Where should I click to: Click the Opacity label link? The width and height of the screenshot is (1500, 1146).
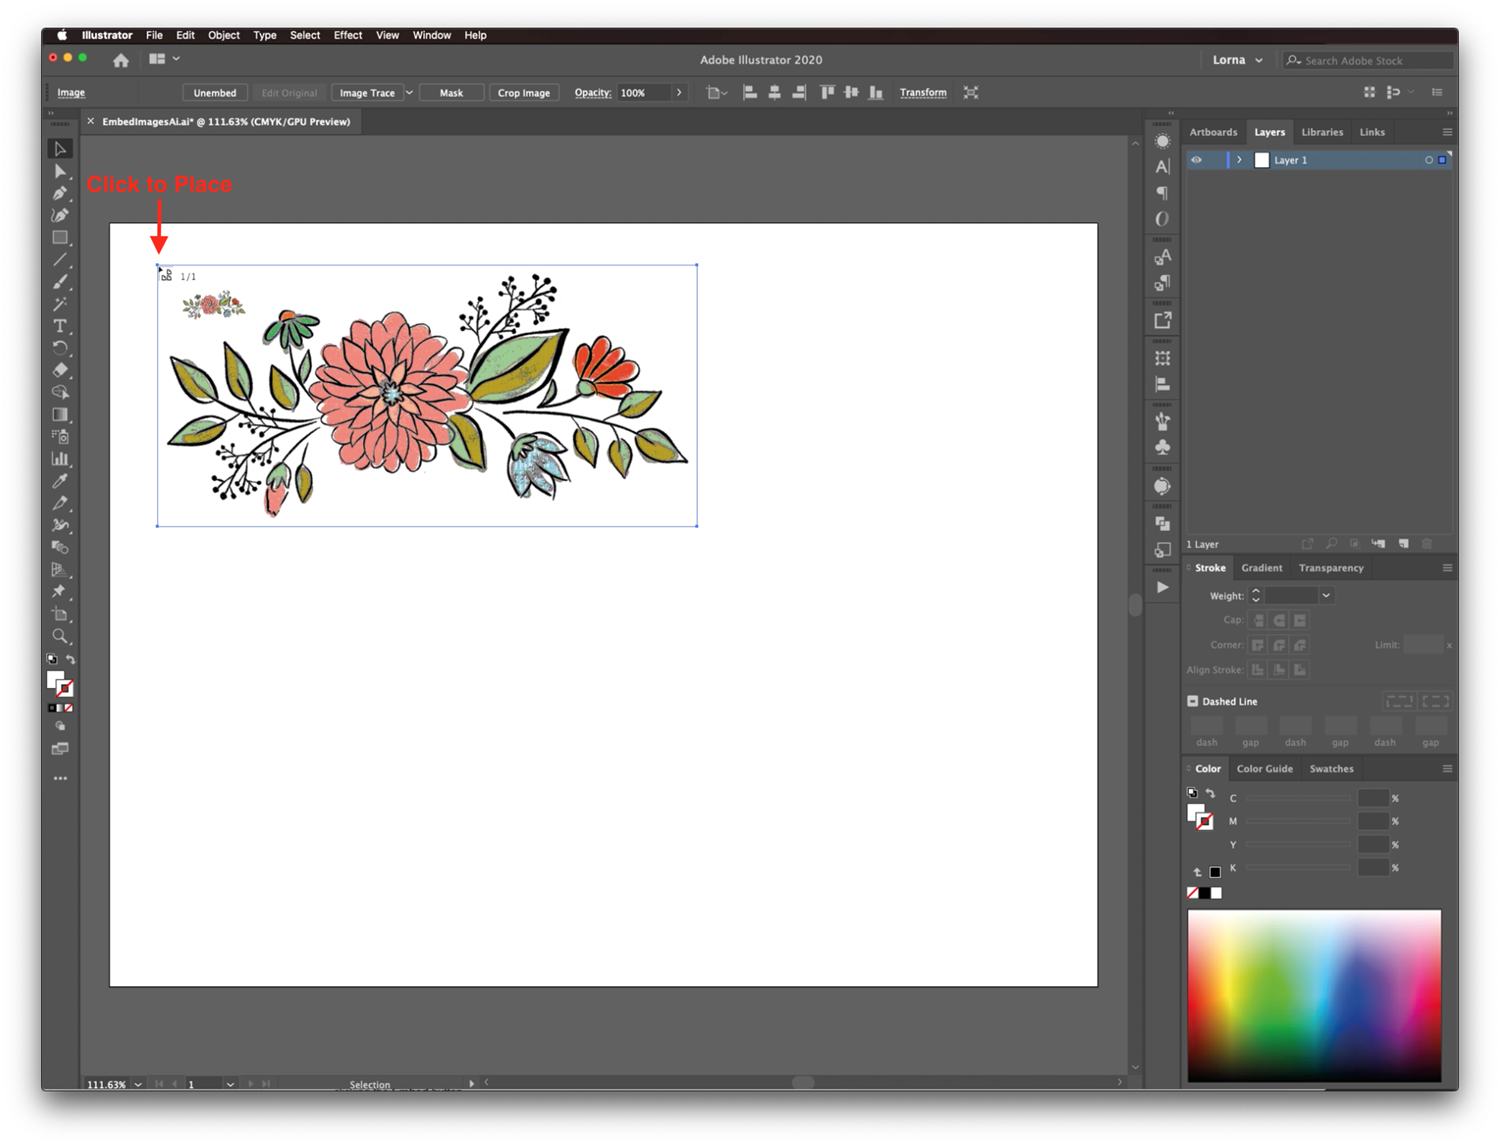(592, 93)
